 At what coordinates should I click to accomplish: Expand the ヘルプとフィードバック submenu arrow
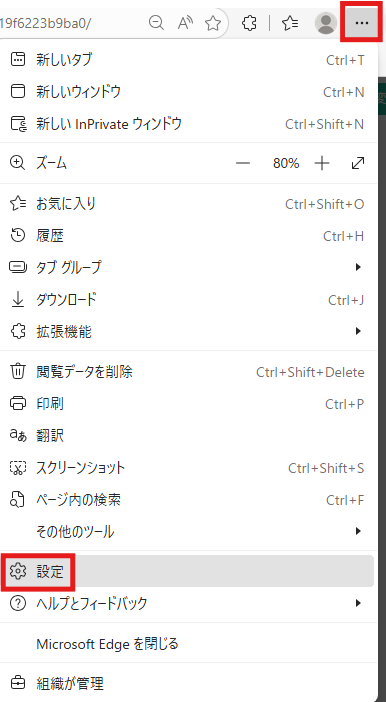[357, 604]
